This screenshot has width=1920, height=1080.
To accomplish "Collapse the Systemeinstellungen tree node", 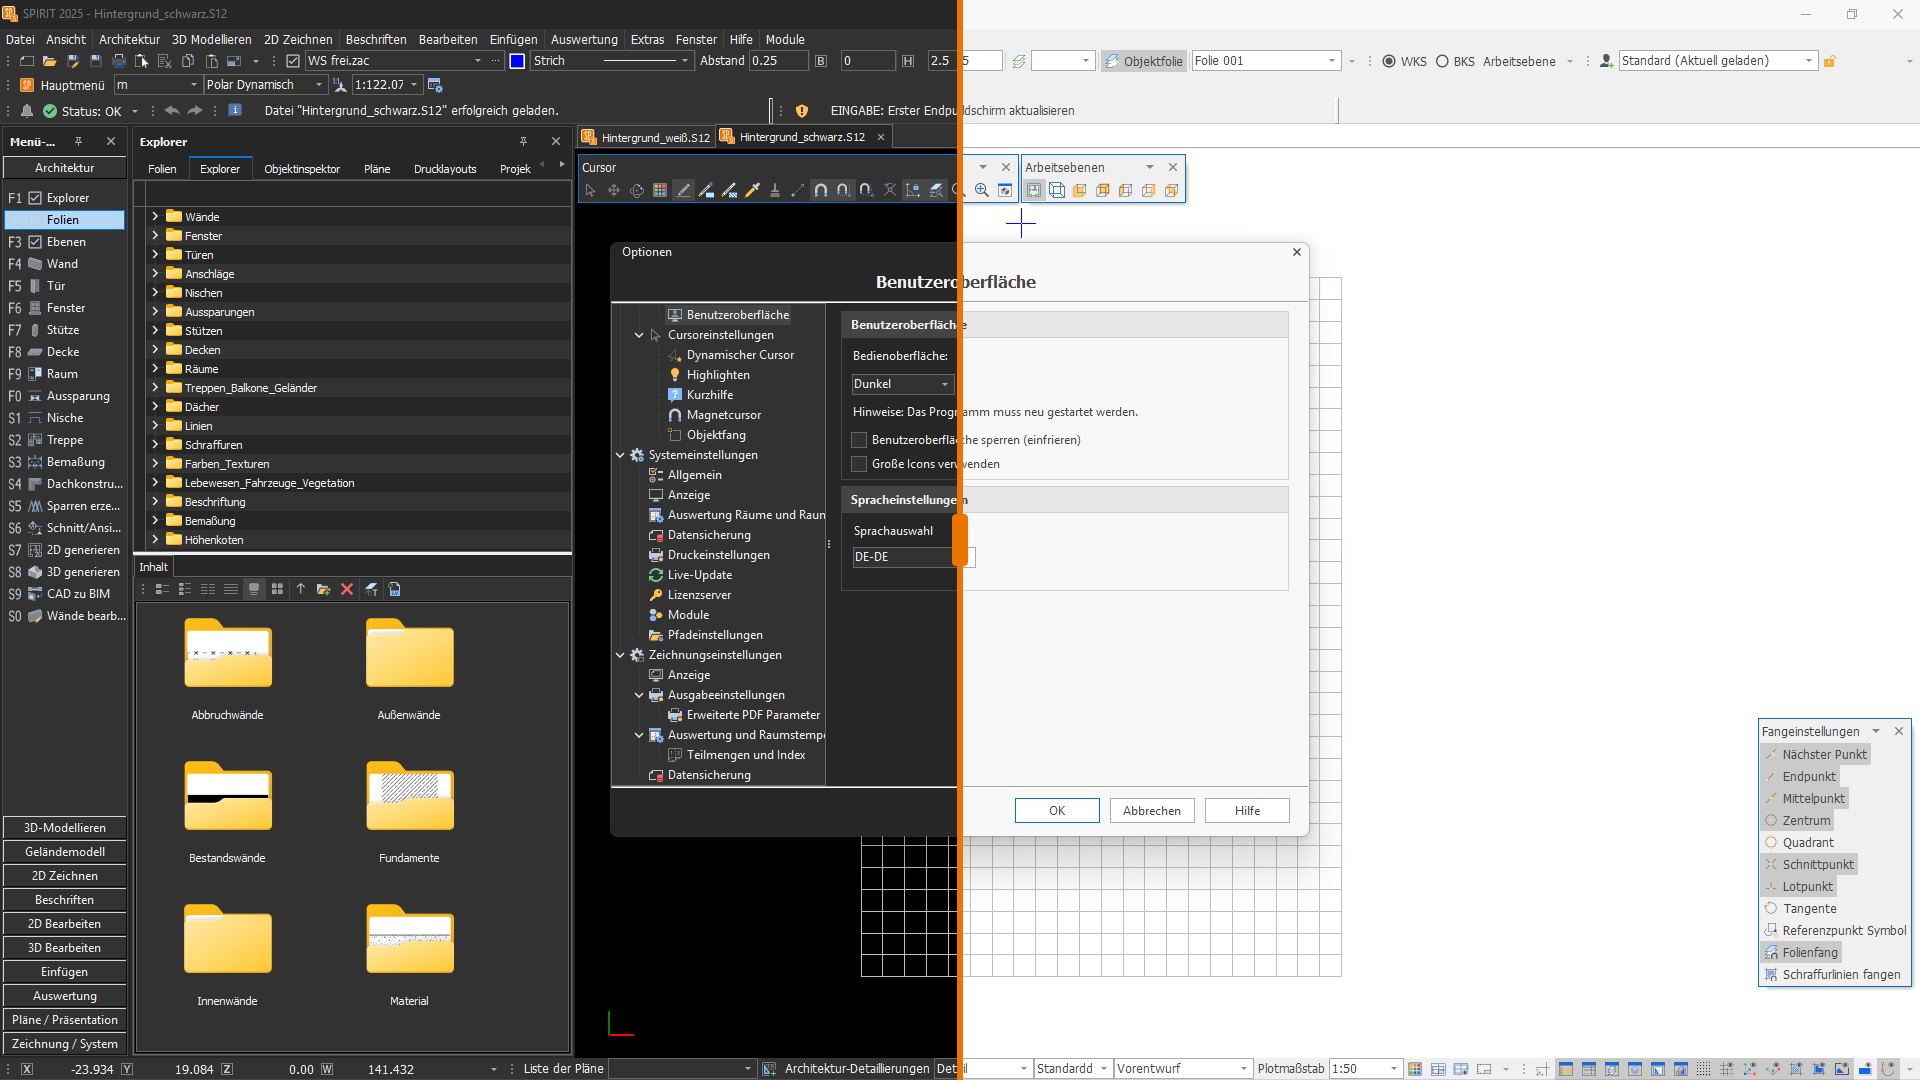I will pyautogui.click(x=620, y=455).
